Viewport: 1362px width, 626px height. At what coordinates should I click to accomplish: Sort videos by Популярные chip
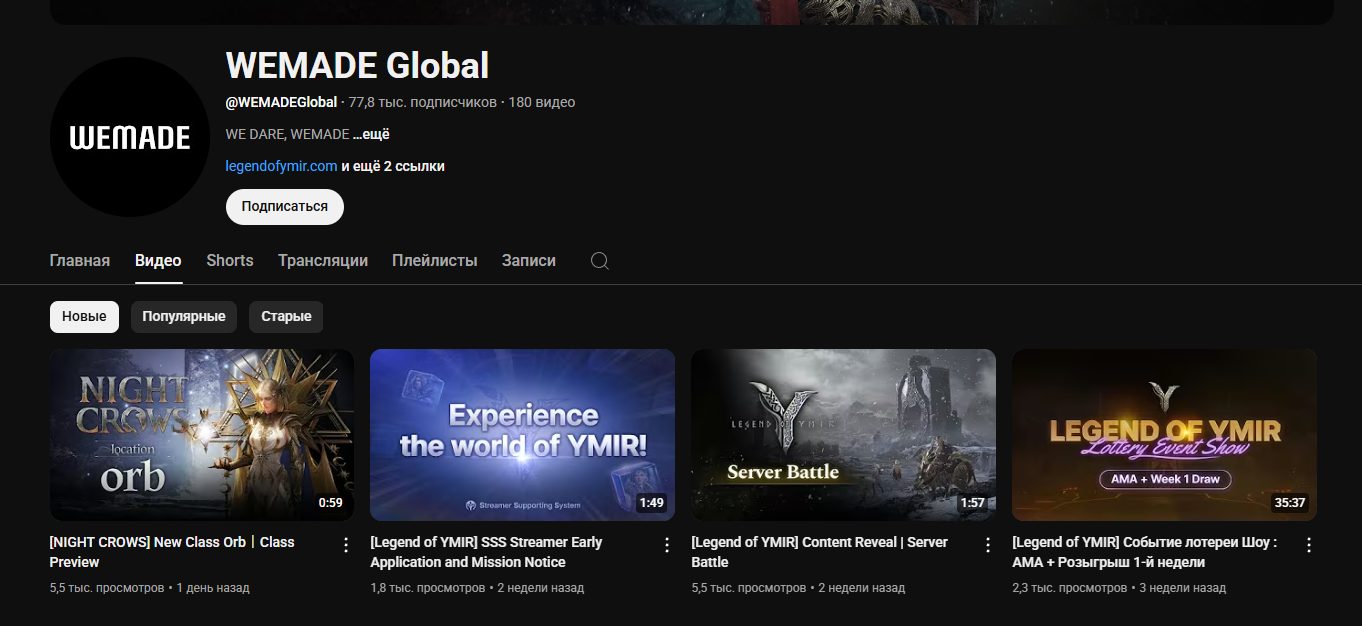coord(184,316)
